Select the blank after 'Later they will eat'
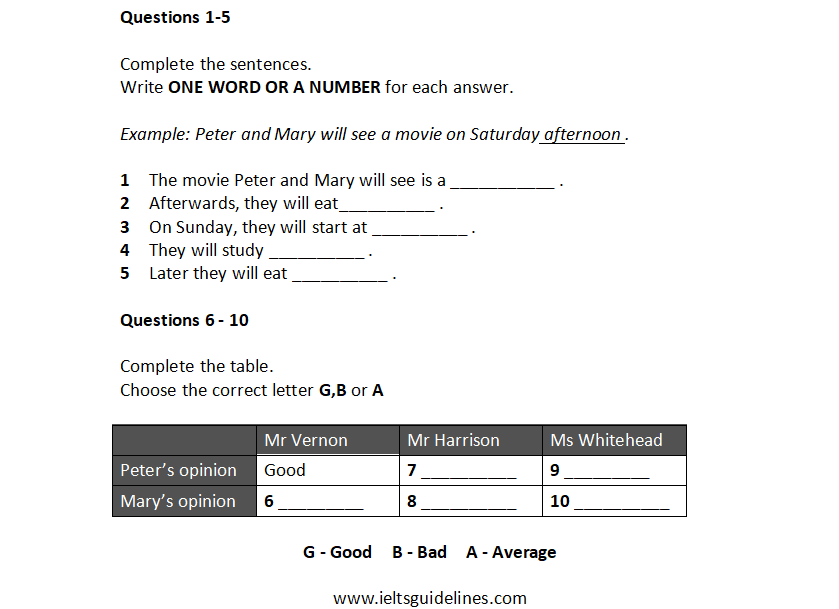839x609 pixels. (x=339, y=275)
